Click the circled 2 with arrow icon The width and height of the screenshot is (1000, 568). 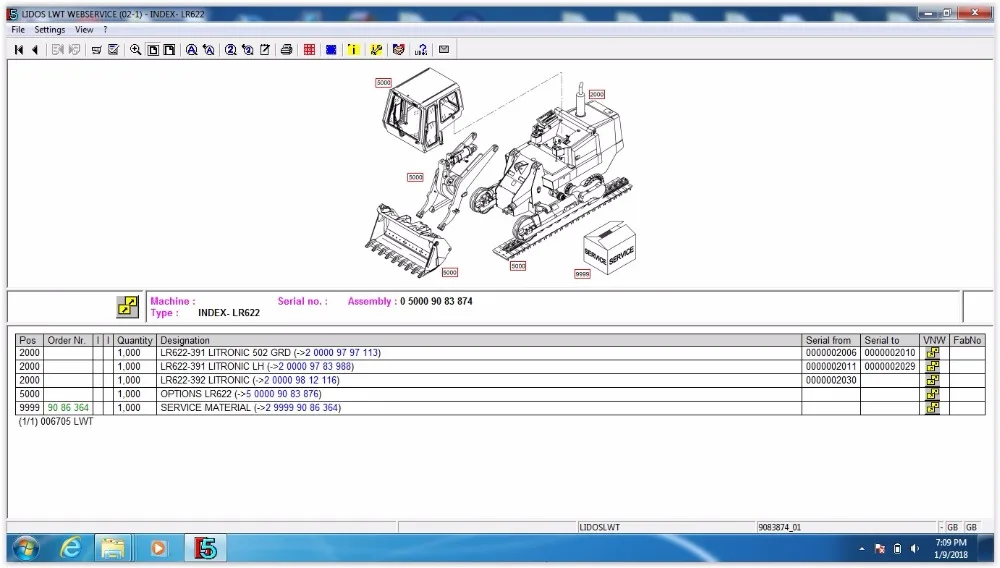click(x=247, y=50)
